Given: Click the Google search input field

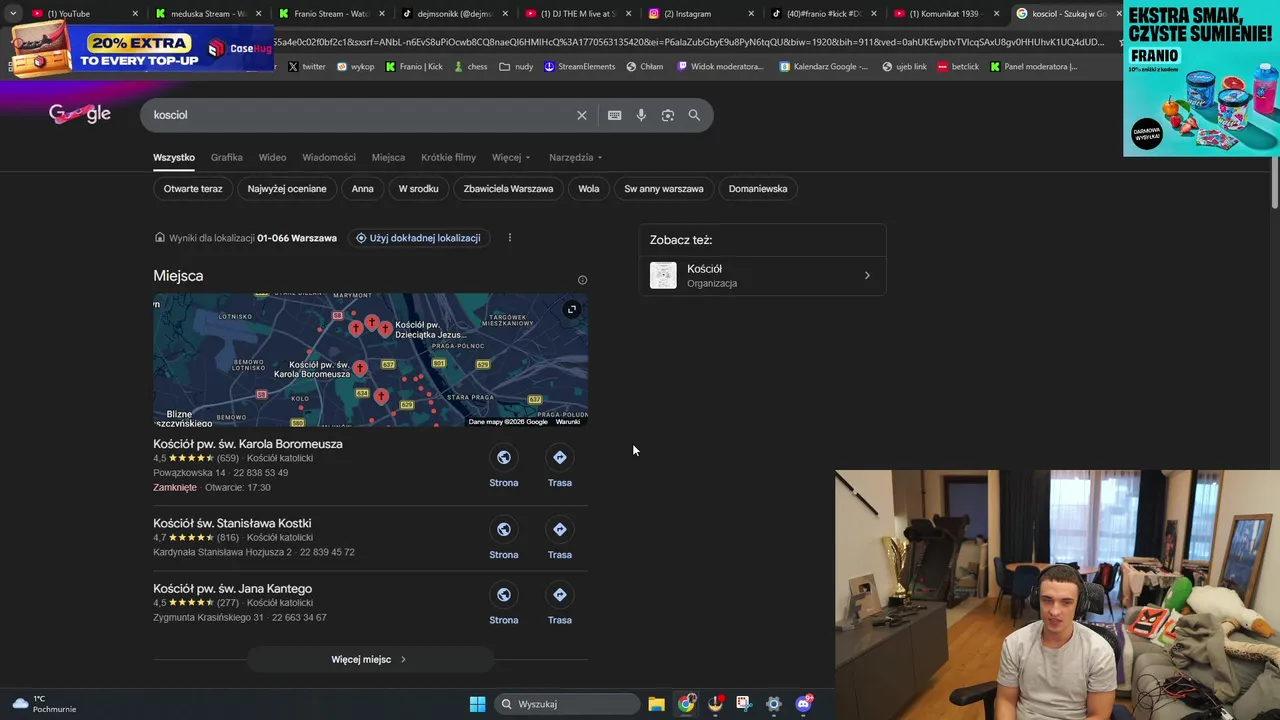Looking at the screenshot, I should coord(360,115).
